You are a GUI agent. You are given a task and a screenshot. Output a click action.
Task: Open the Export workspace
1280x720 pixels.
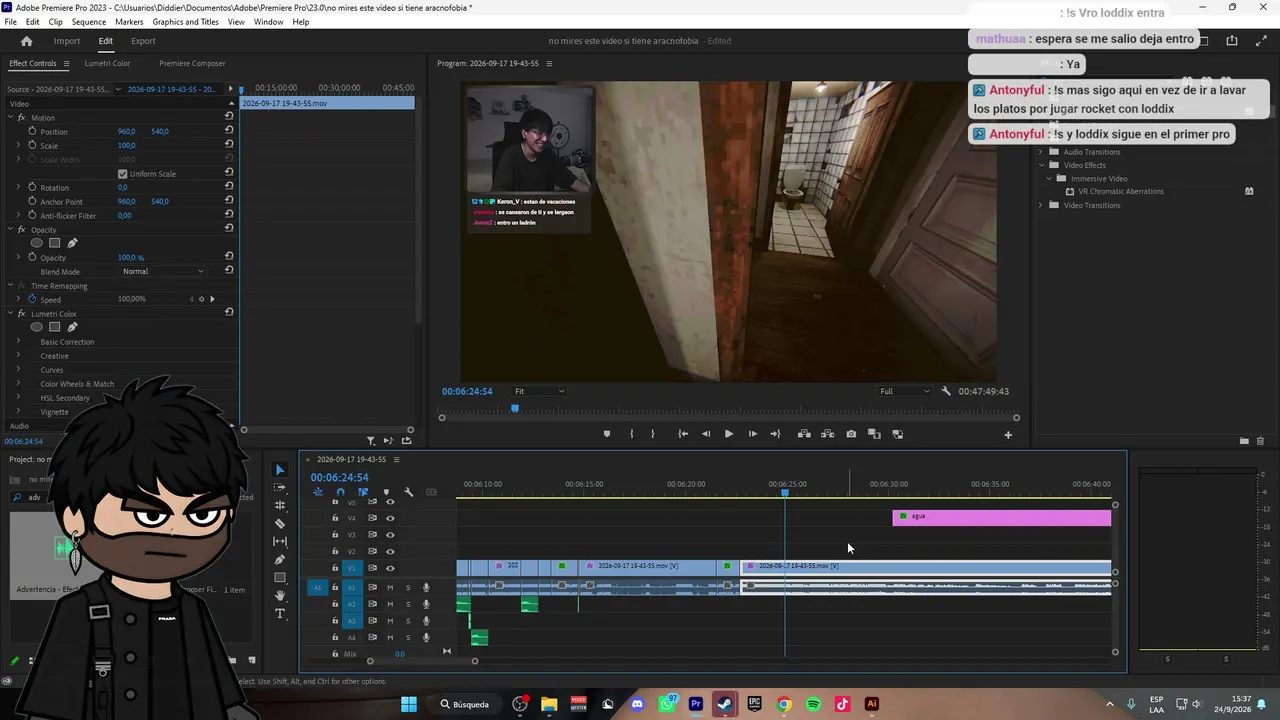coord(143,41)
